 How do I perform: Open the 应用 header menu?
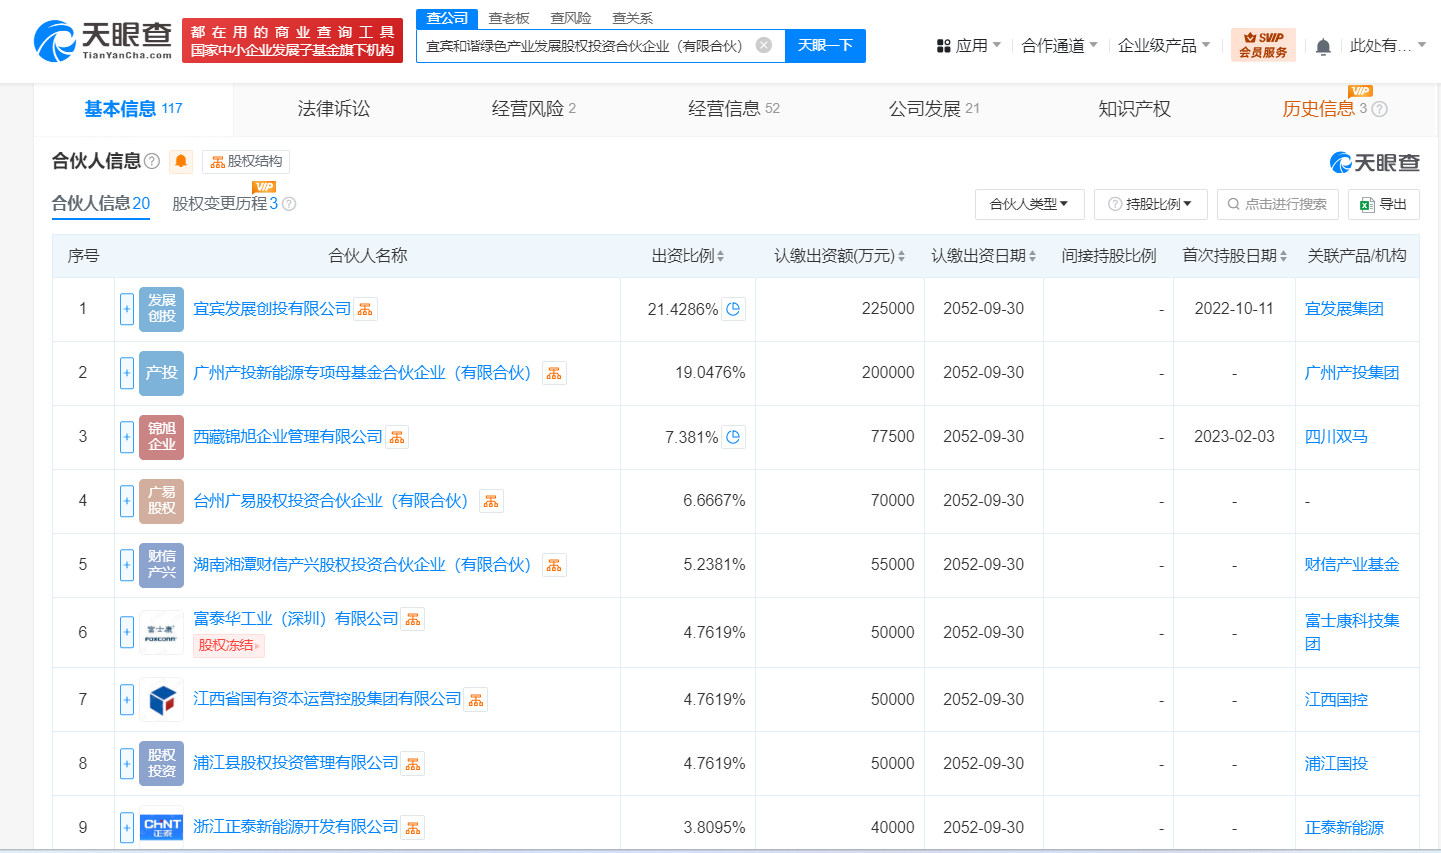point(968,46)
